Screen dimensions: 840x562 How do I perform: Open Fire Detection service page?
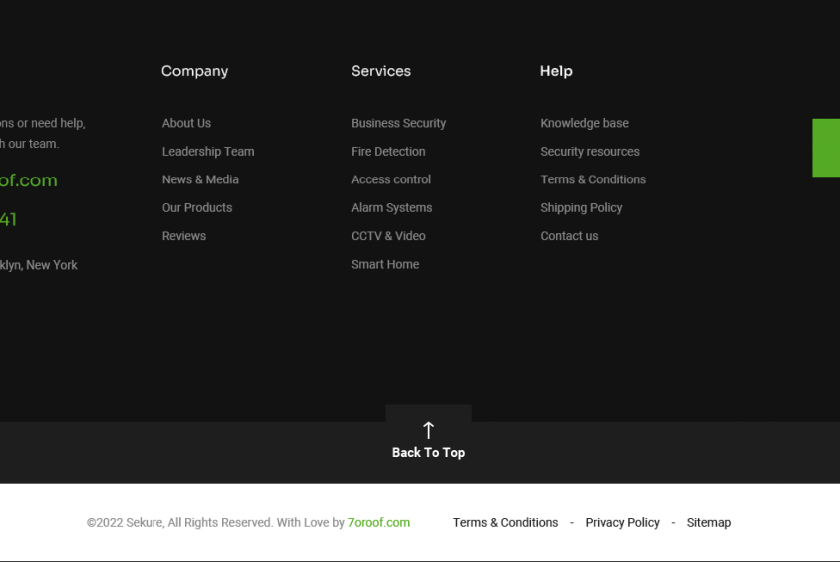point(388,151)
